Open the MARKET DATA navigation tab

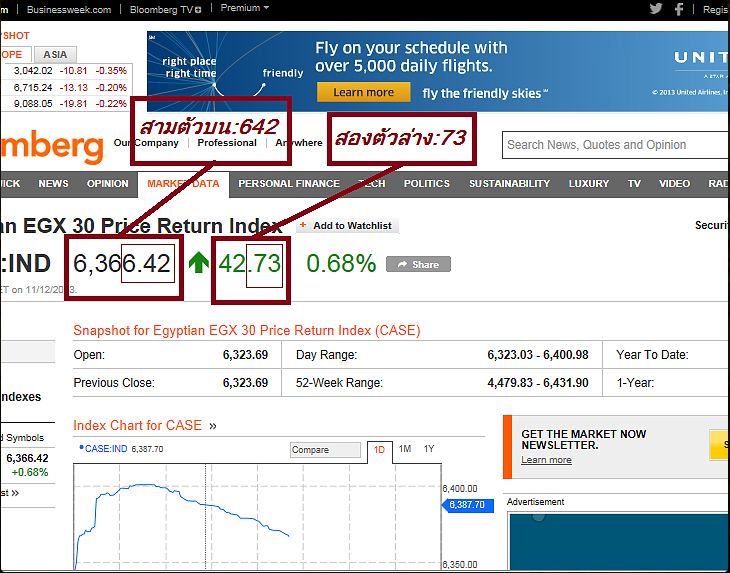[183, 184]
